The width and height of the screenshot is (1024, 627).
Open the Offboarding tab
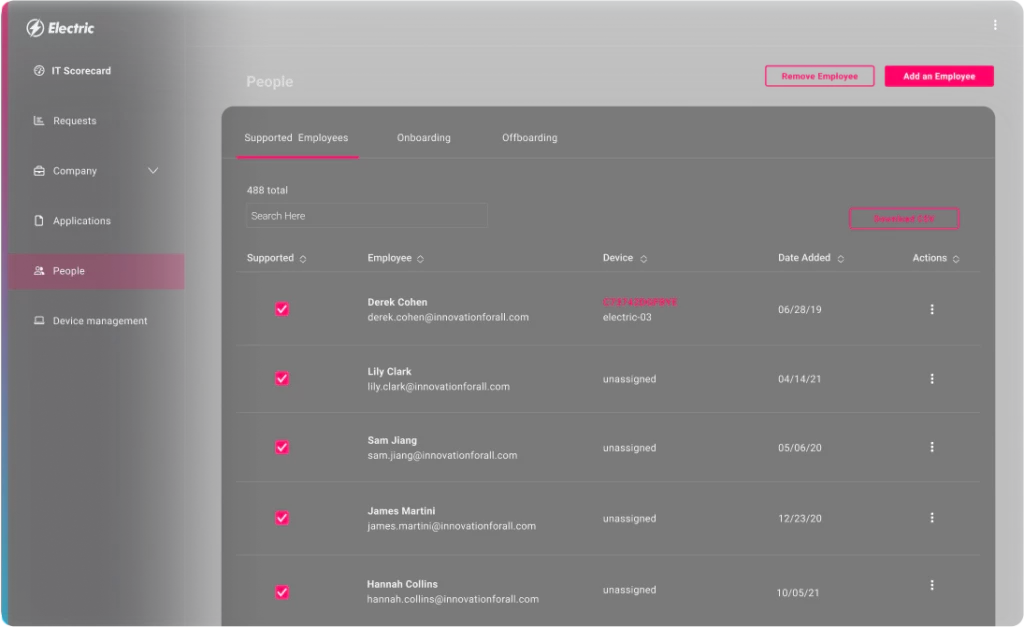point(529,137)
